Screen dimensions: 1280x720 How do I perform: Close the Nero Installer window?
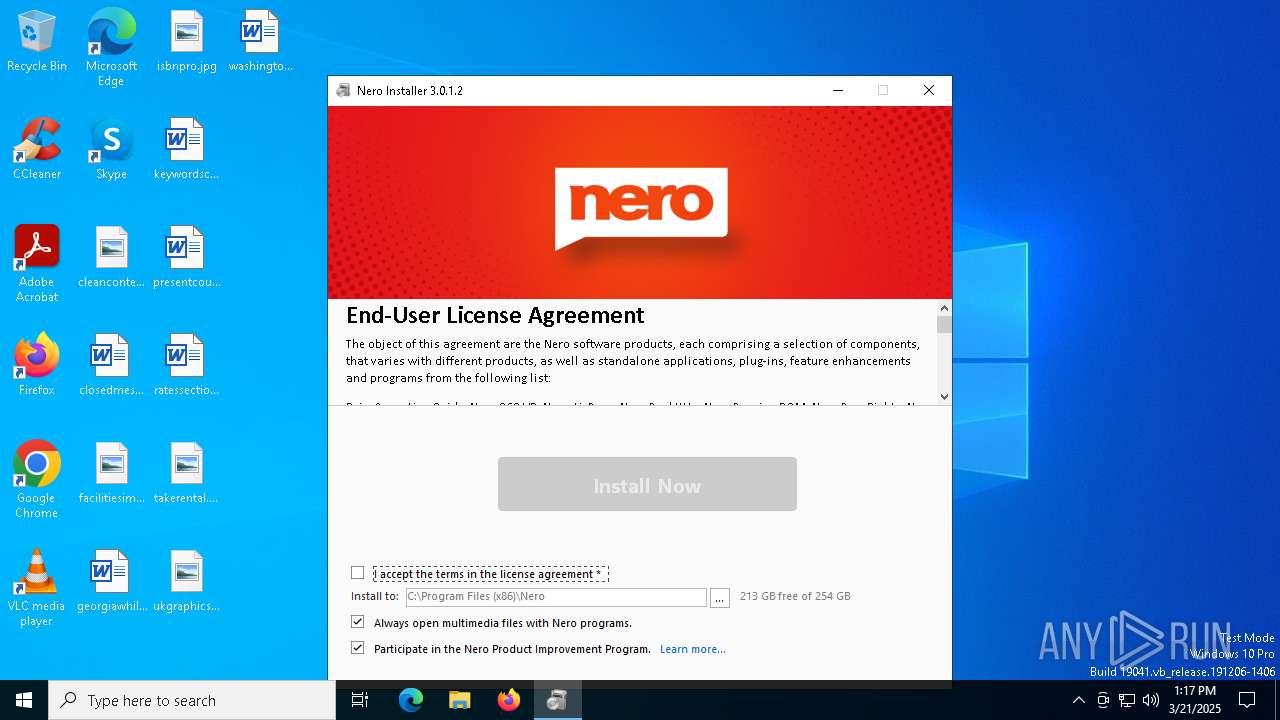point(929,90)
